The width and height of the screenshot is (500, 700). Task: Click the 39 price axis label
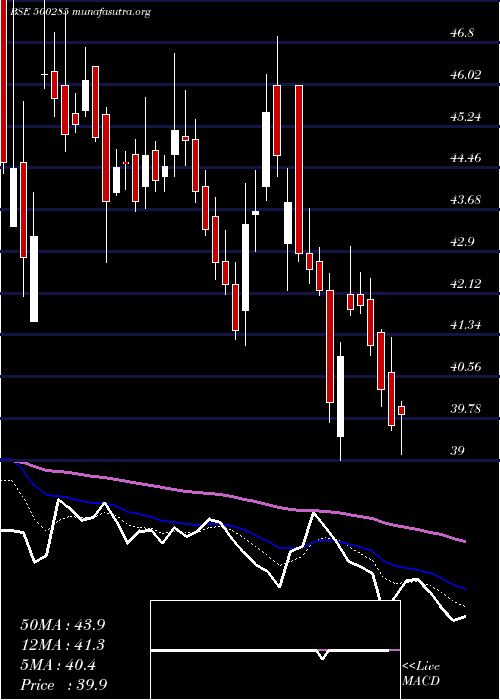tap(458, 450)
